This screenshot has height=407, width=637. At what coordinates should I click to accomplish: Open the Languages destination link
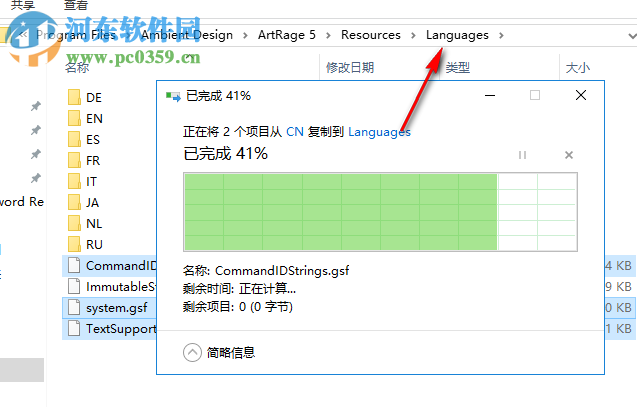(379, 132)
